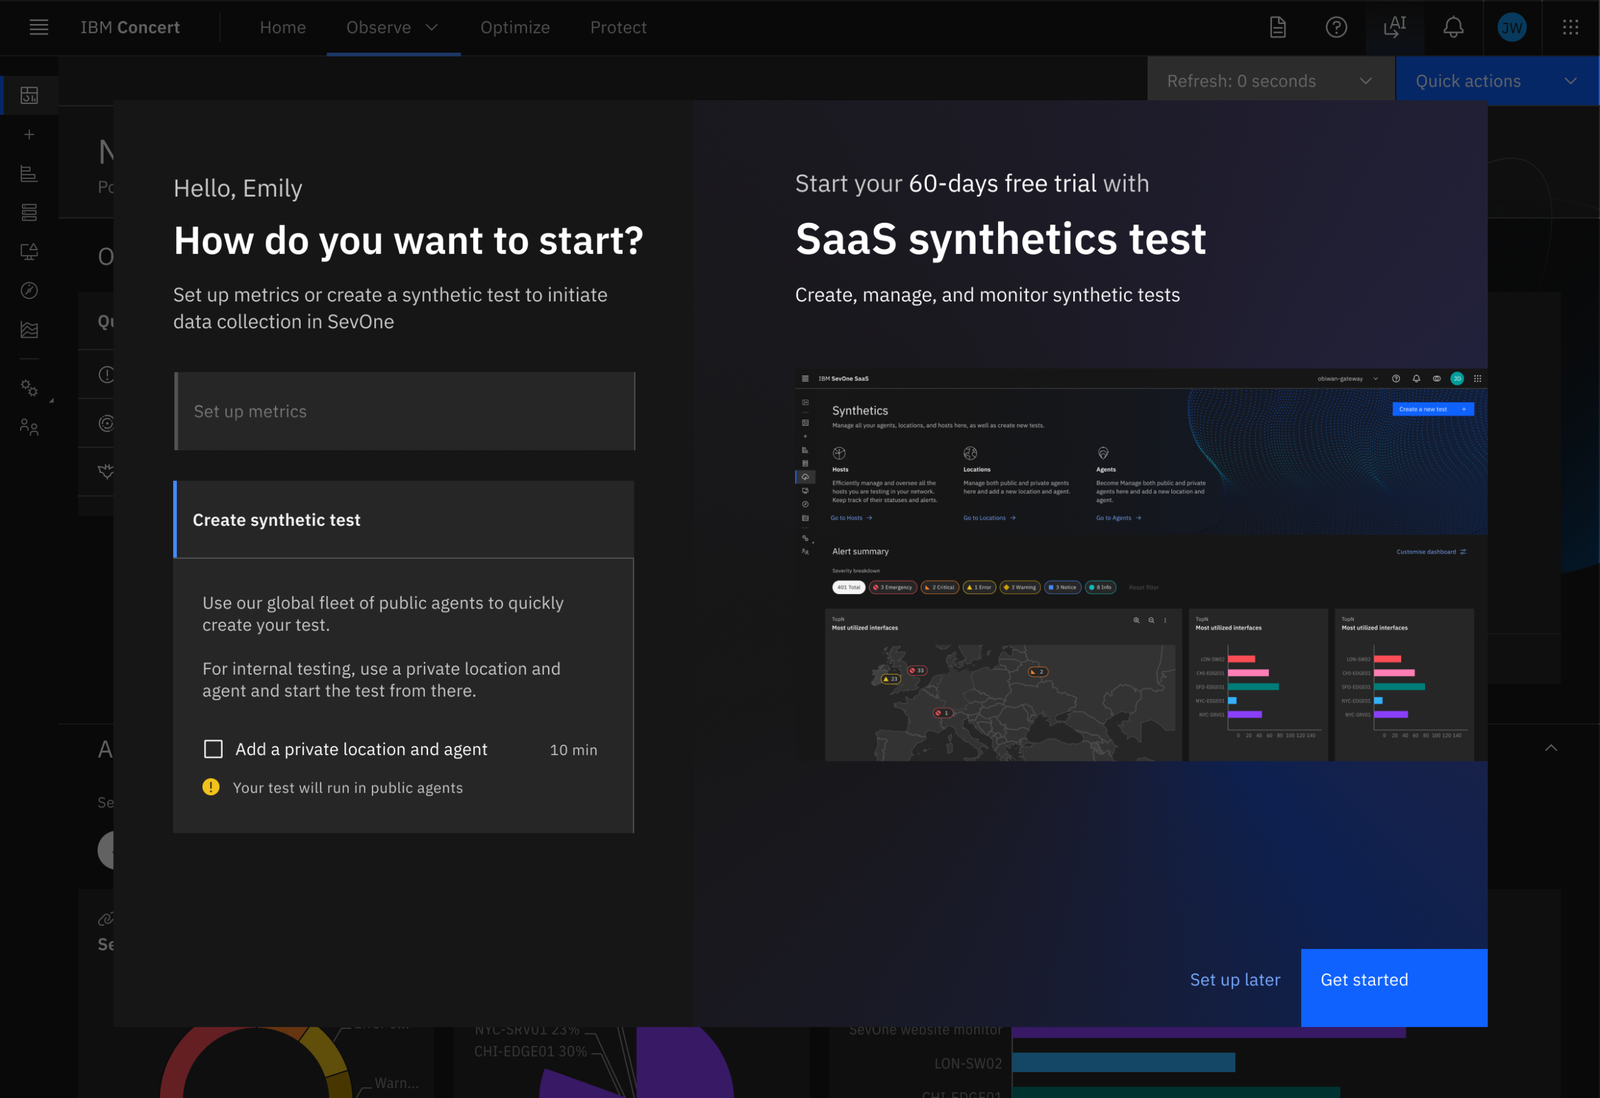Open the users icon in left sidebar

pos(29,427)
